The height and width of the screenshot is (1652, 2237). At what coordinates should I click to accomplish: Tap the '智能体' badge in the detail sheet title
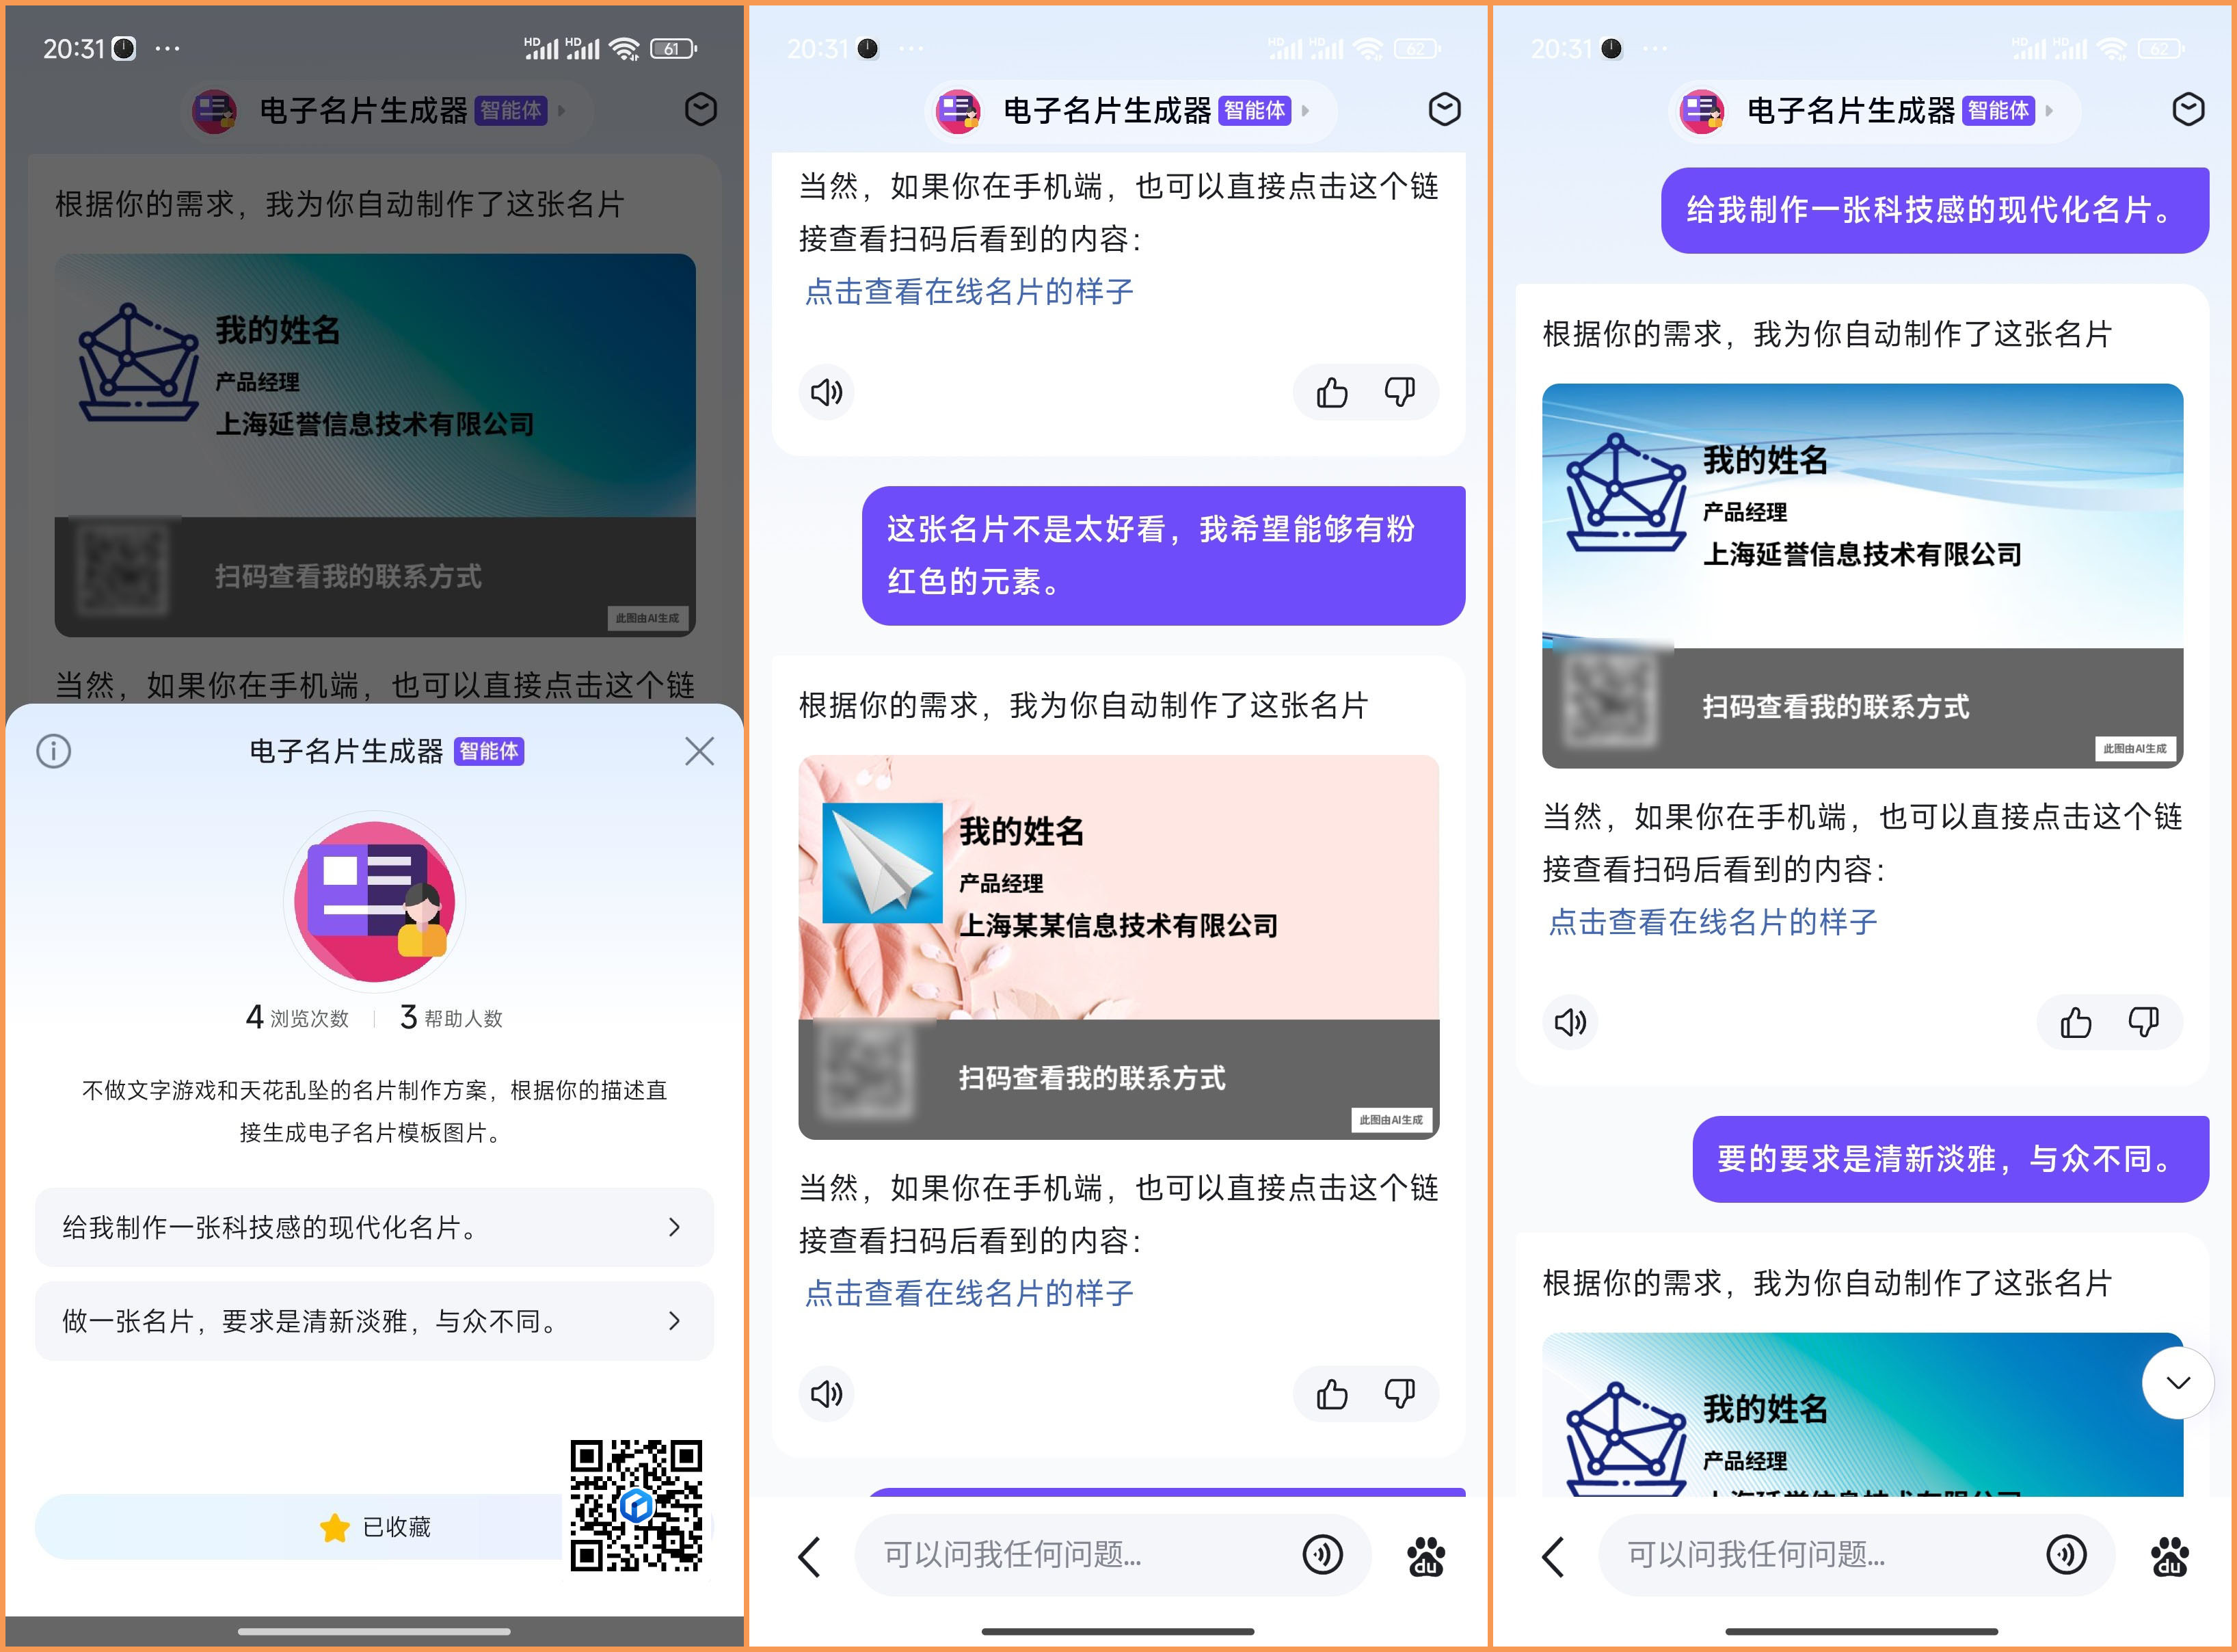point(489,751)
